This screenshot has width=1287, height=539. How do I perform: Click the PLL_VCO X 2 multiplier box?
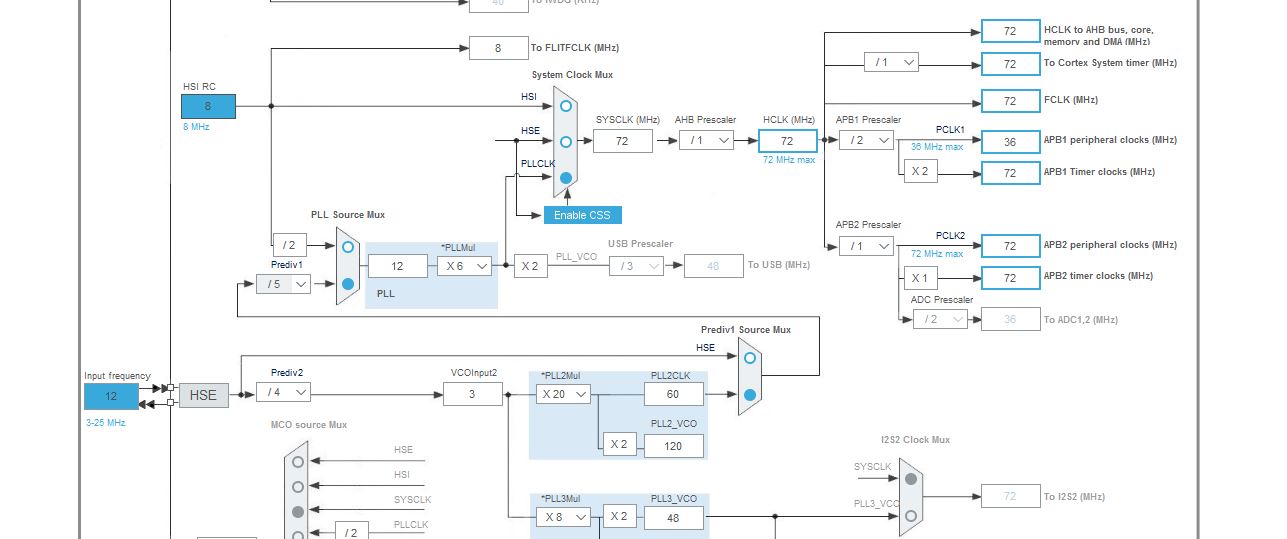531,266
